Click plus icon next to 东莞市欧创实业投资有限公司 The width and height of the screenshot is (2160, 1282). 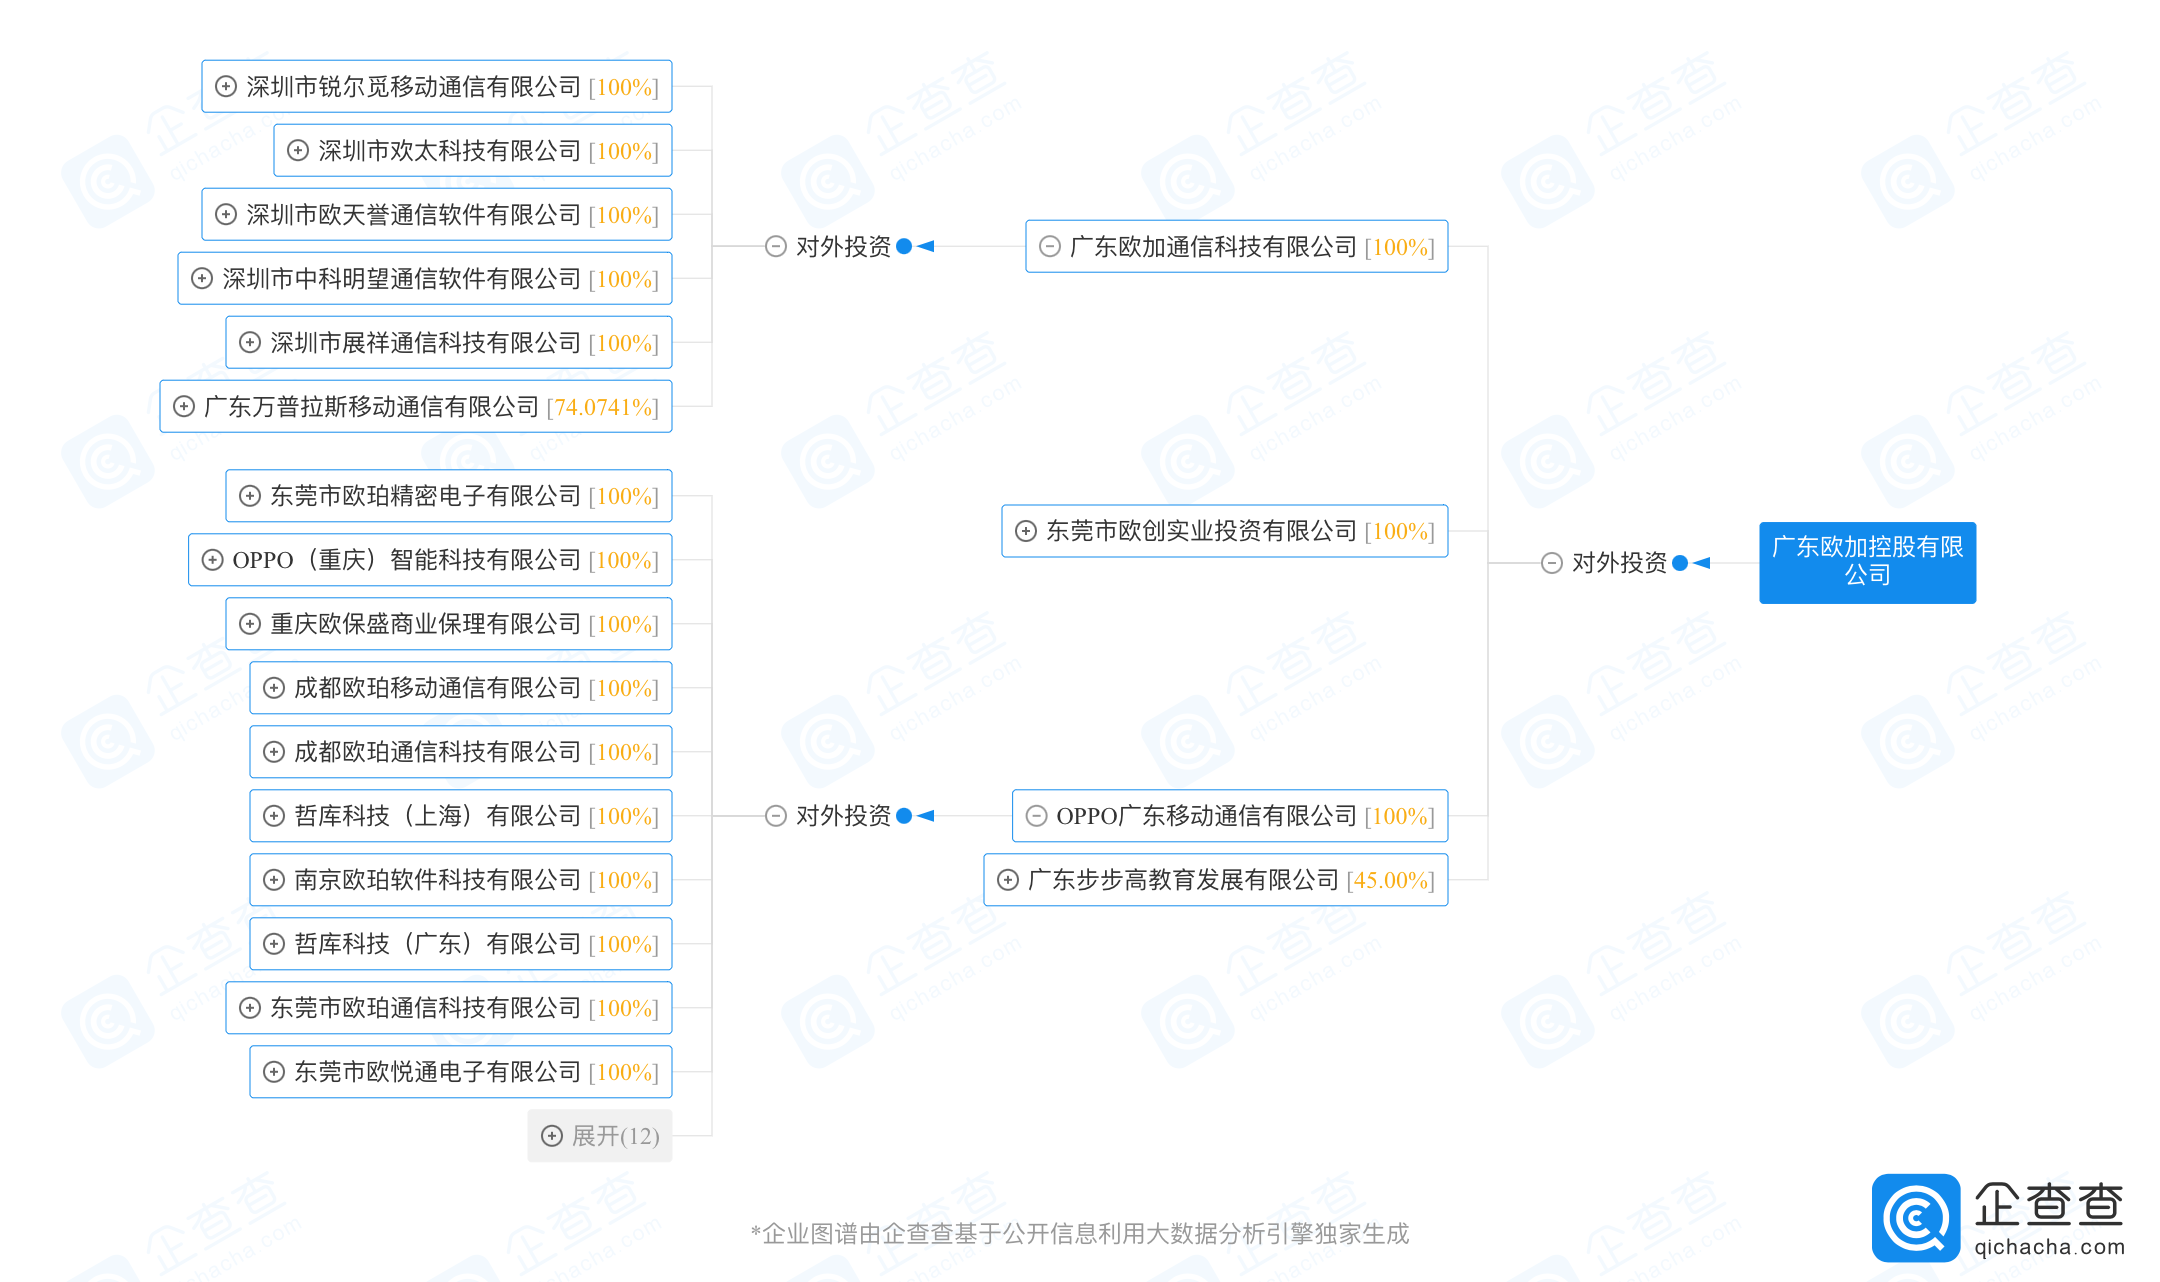pyautogui.click(x=1026, y=531)
